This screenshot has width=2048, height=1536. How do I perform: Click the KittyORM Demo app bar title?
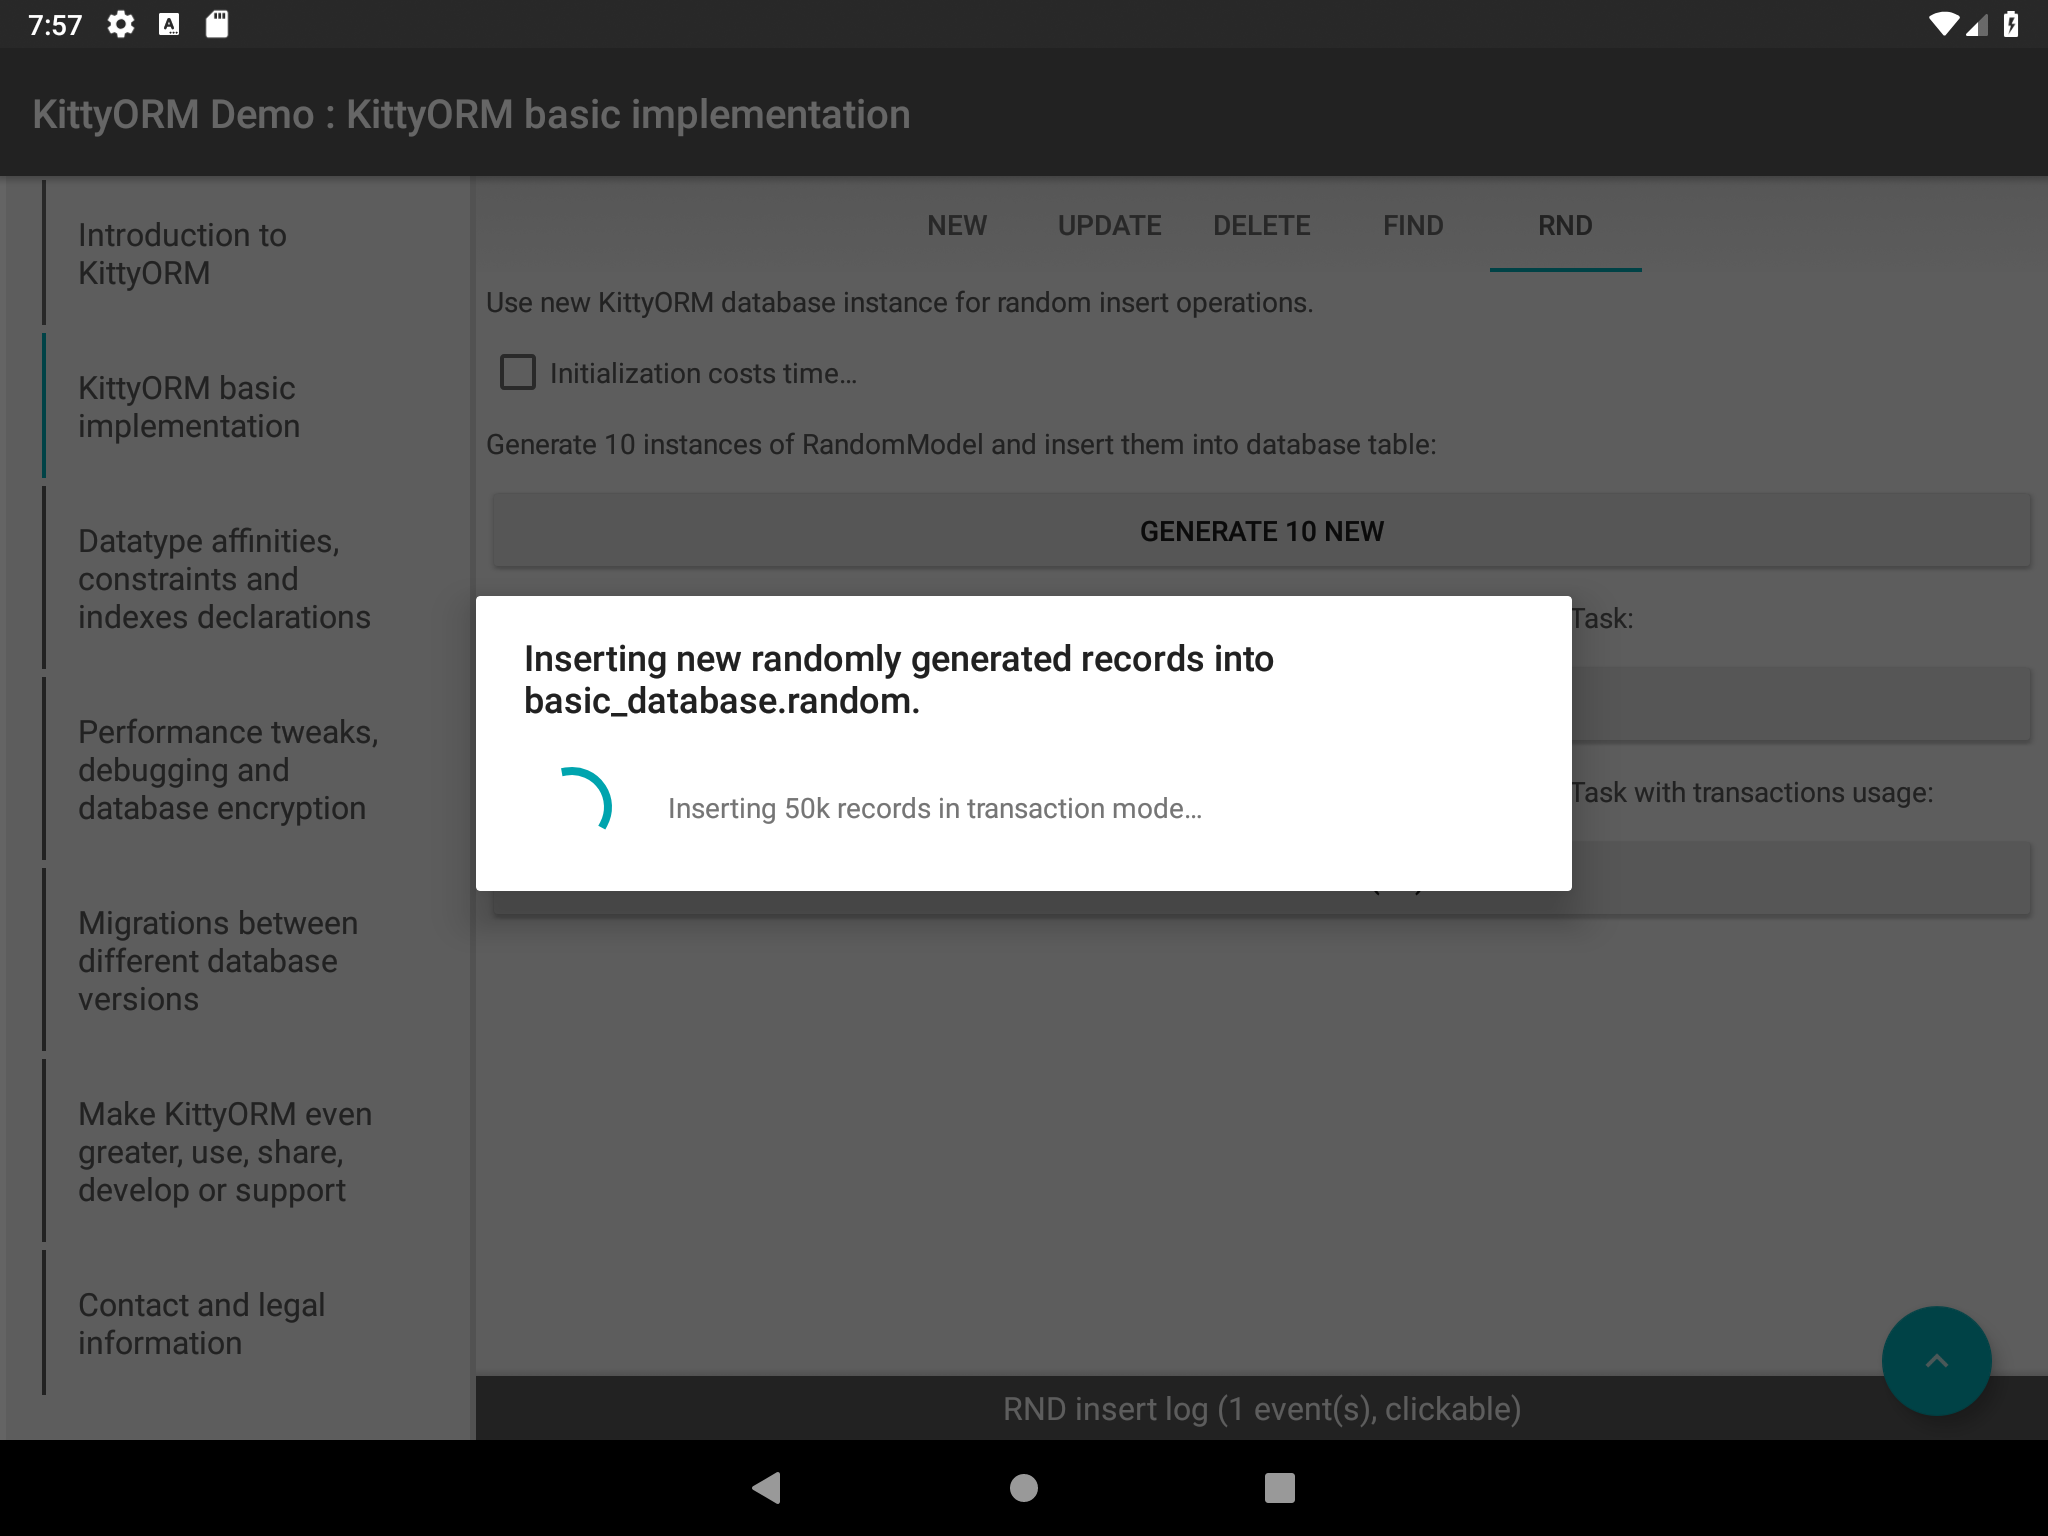coord(471,114)
